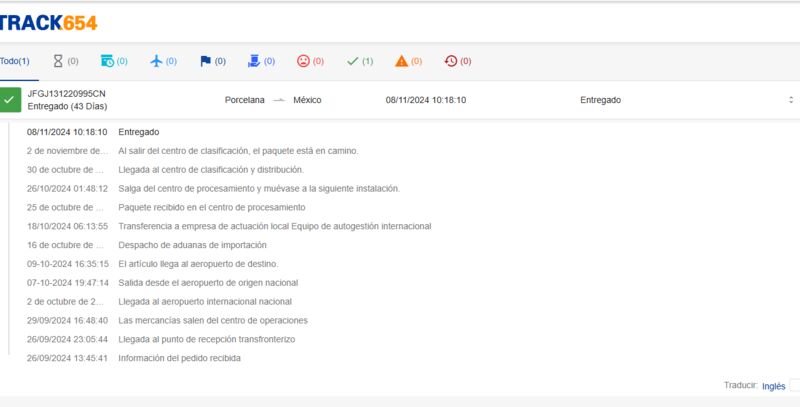Click 'Llegada al centro de clasificación y distribución' event
800x407 pixels.
click(x=211, y=170)
